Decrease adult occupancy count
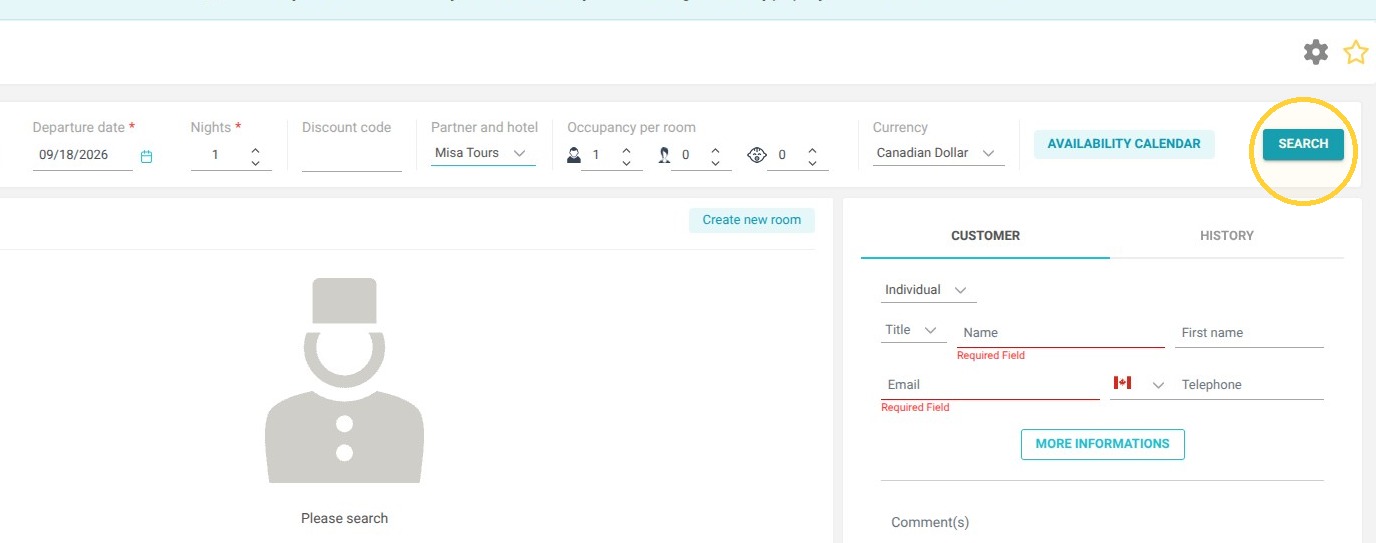Image resolution: width=1376 pixels, height=543 pixels. click(x=626, y=162)
